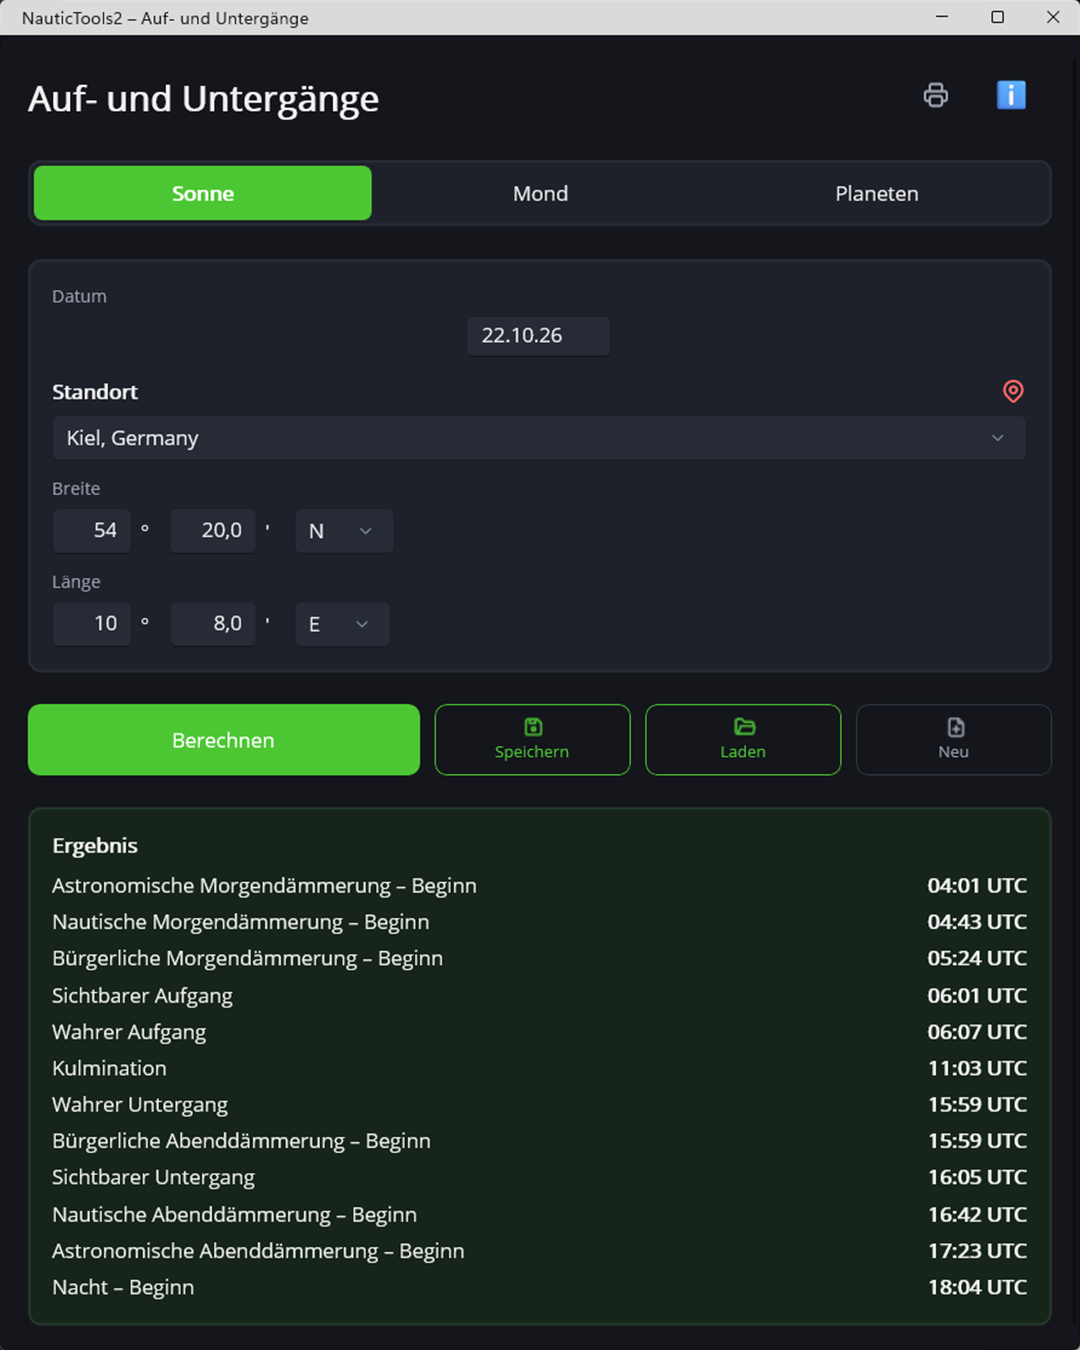Click the 'Auf- und Untergänge' page heading

coord(204,99)
